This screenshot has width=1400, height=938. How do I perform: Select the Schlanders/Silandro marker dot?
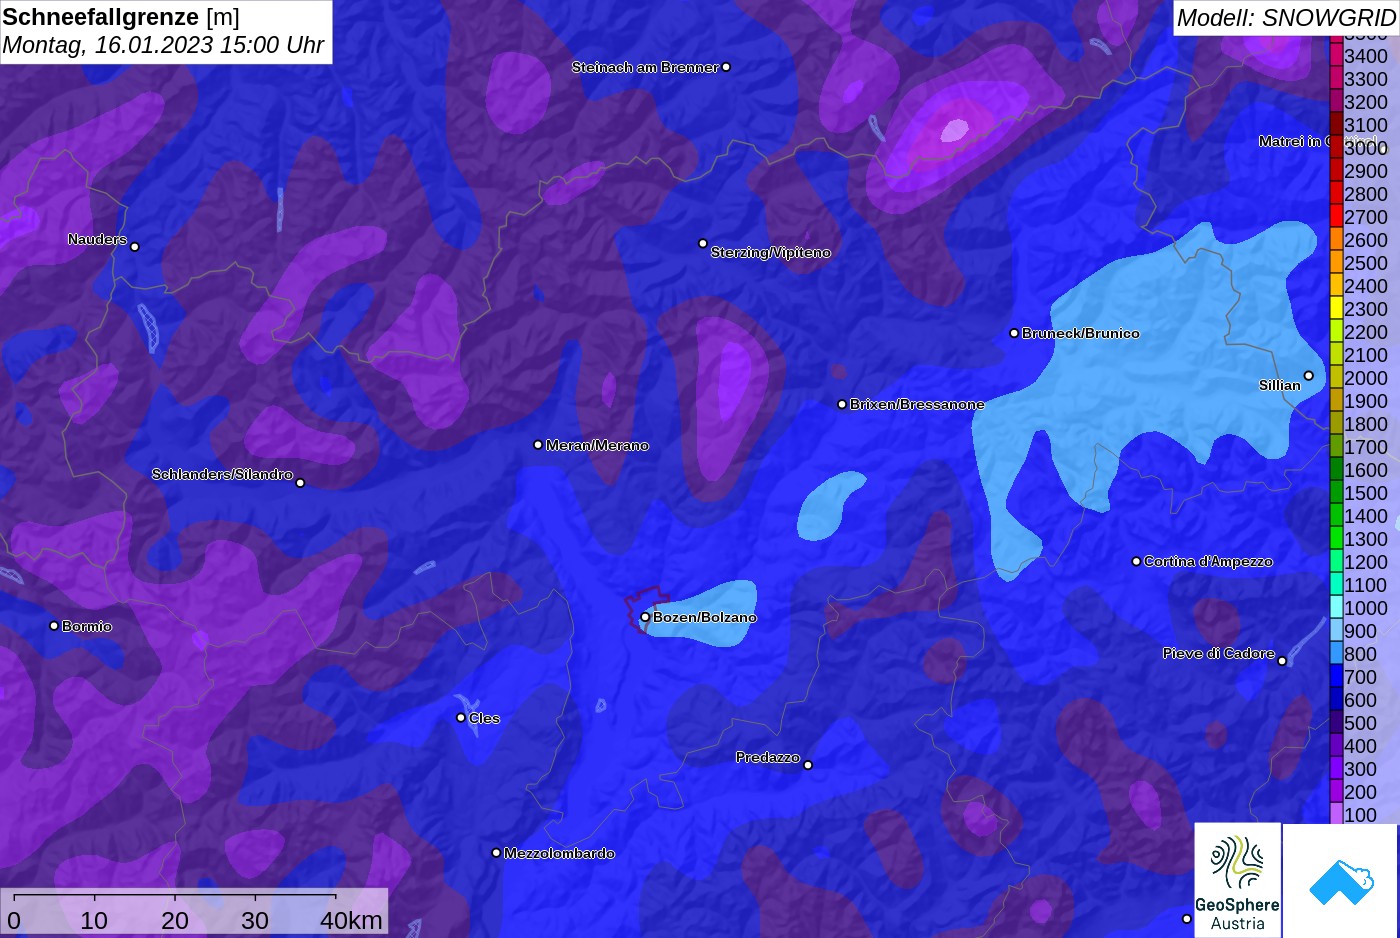pyautogui.click(x=300, y=483)
